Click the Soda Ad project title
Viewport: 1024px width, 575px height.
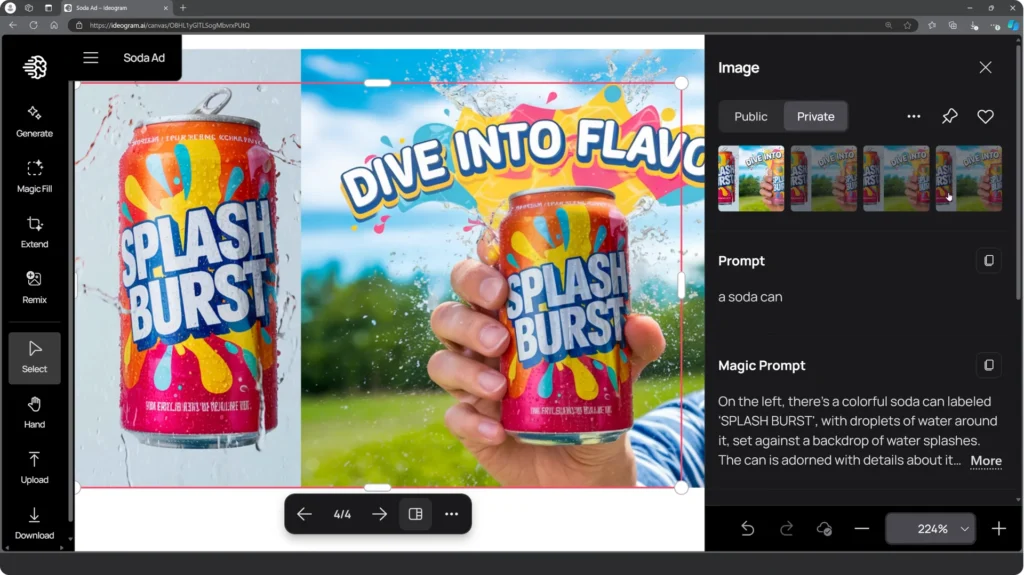(144, 58)
